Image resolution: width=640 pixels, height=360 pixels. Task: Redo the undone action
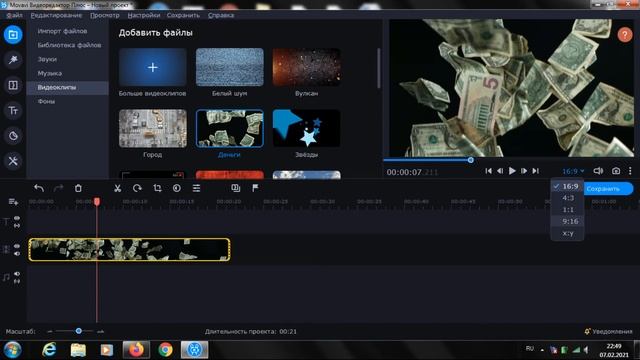pyautogui.click(x=58, y=188)
